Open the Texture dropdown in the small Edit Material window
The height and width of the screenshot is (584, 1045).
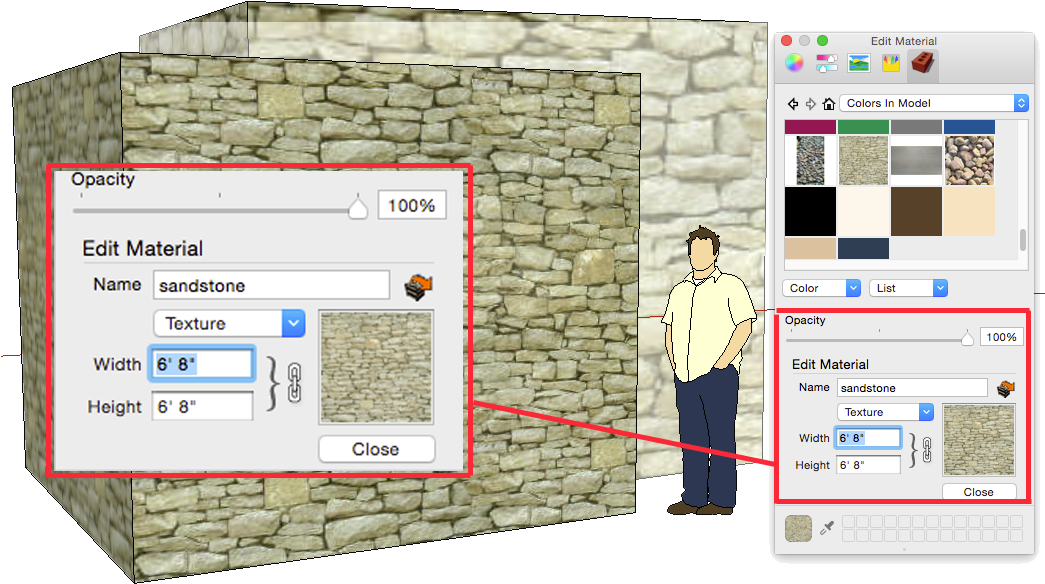(884, 412)
